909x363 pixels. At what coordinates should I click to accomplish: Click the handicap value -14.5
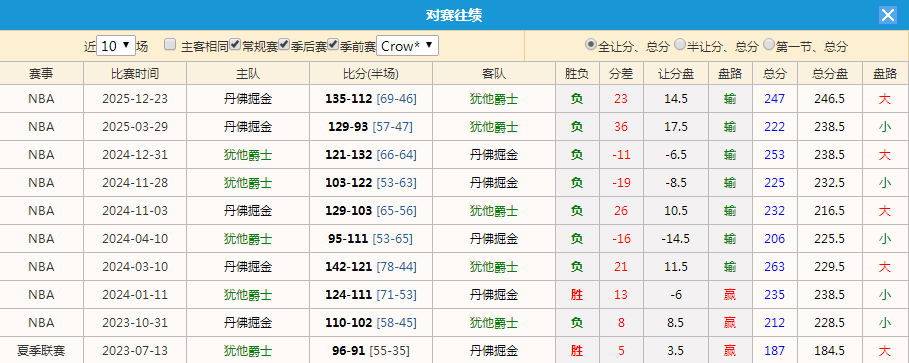[x=676, y=238]
